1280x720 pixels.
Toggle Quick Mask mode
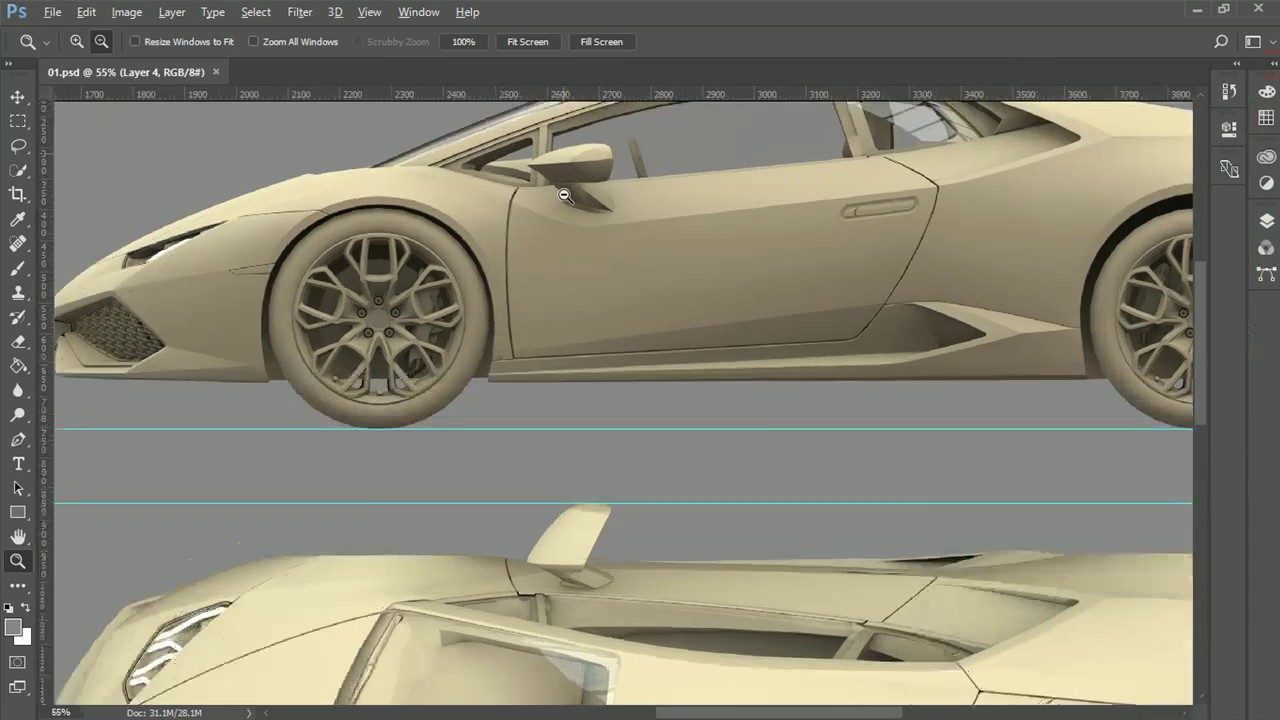click(x=18, y=662)
